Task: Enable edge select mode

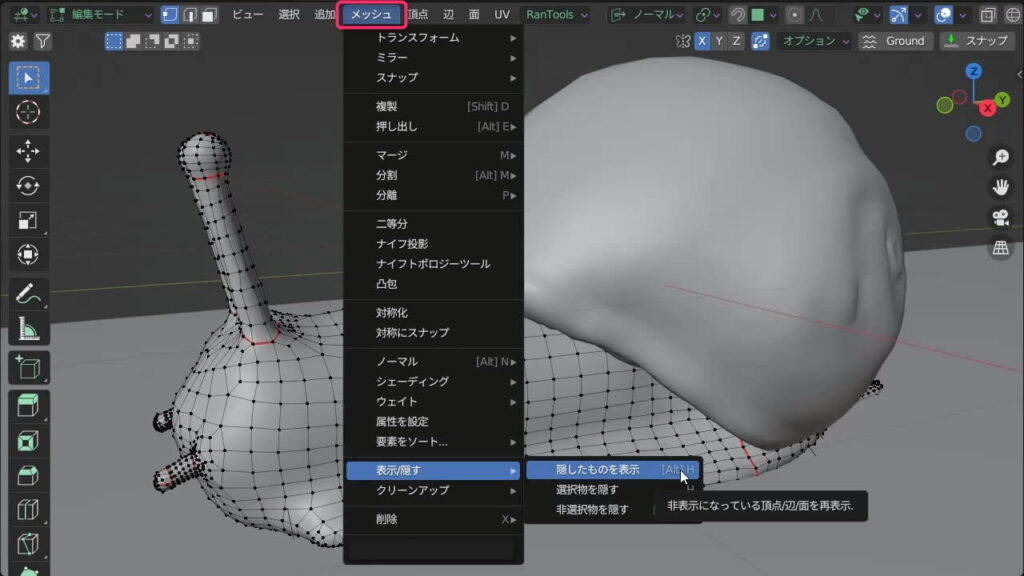Action: (189, 14)
